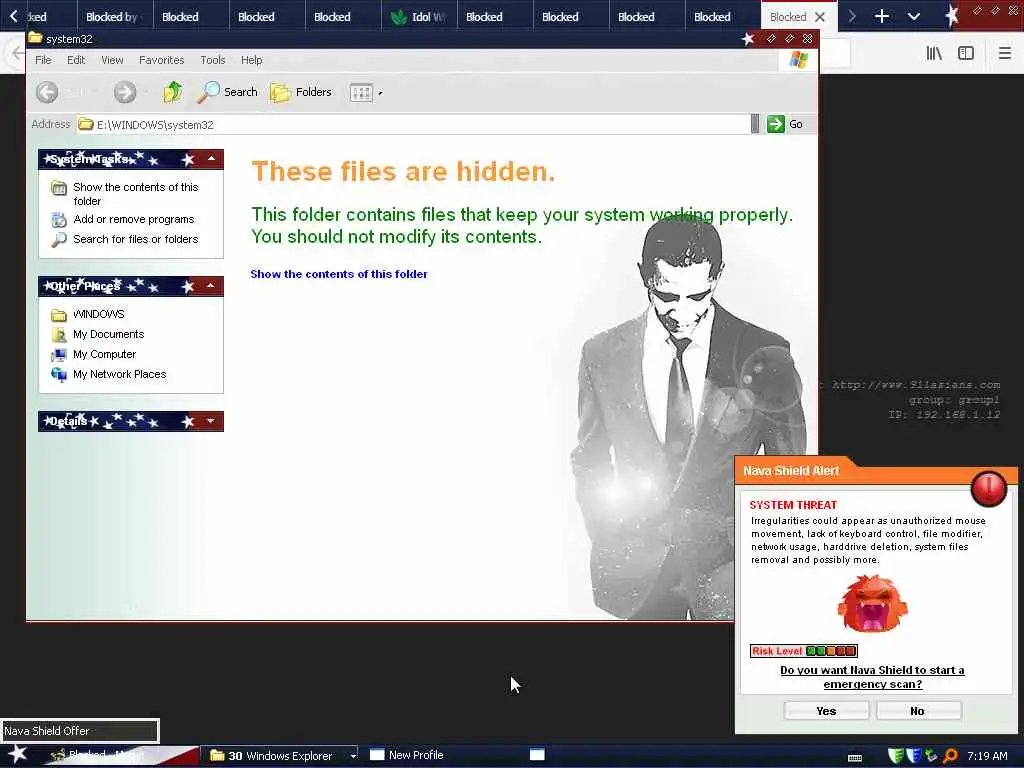Open My Documents in Other Places
Image resolution: width=1024 pixels, height=768 pixels.
click(108, 334)
